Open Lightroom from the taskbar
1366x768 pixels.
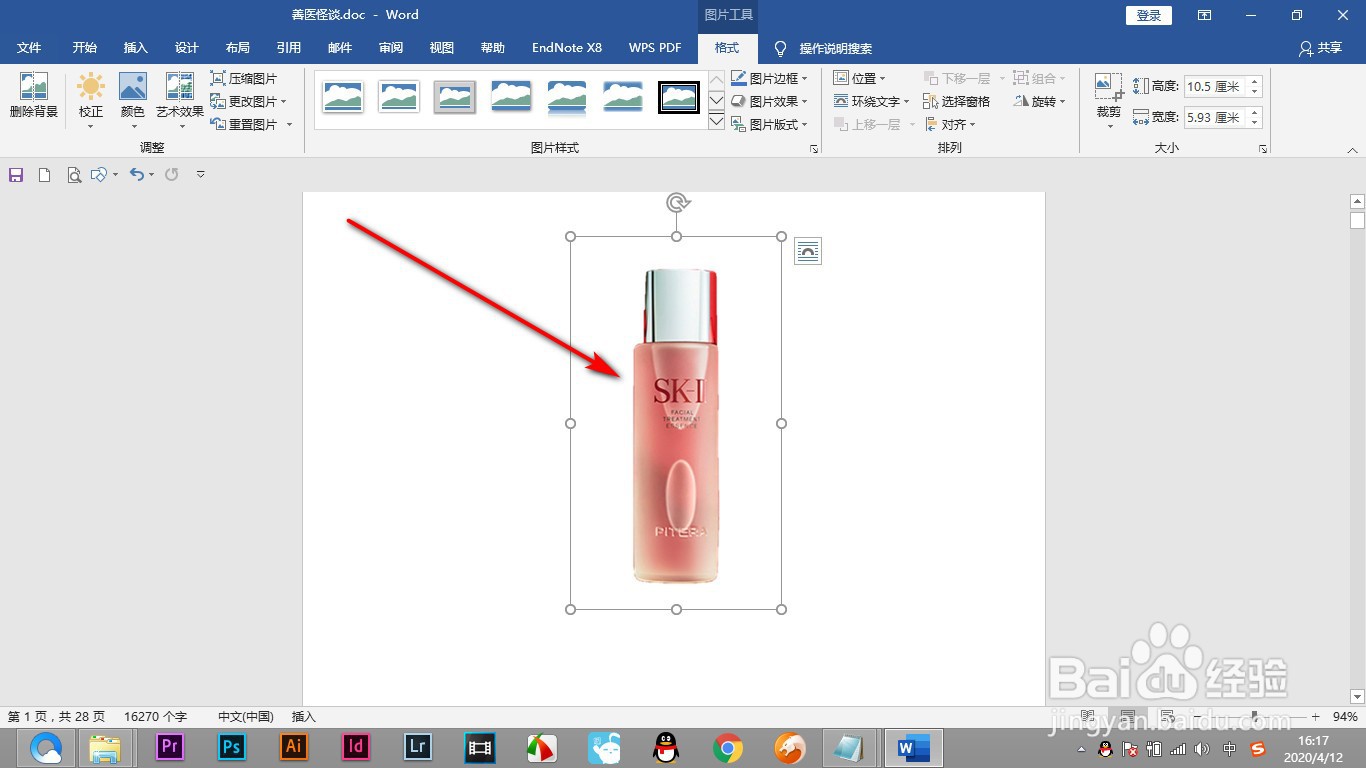(417, 747)
